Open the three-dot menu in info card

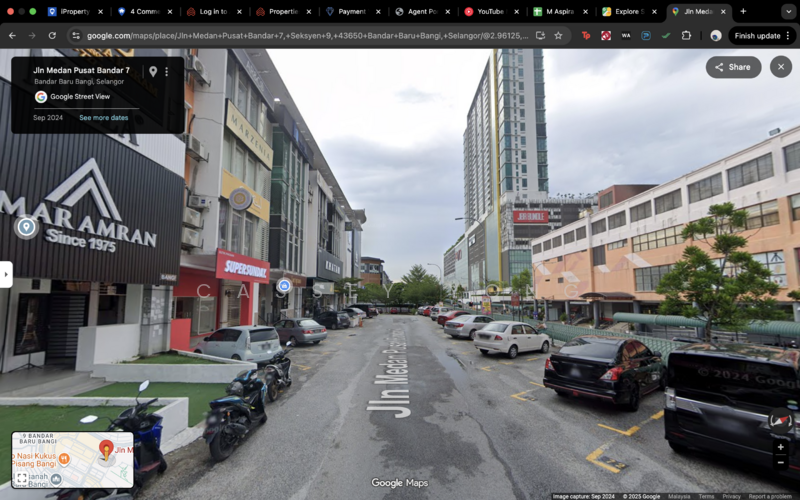coord(167,72)
